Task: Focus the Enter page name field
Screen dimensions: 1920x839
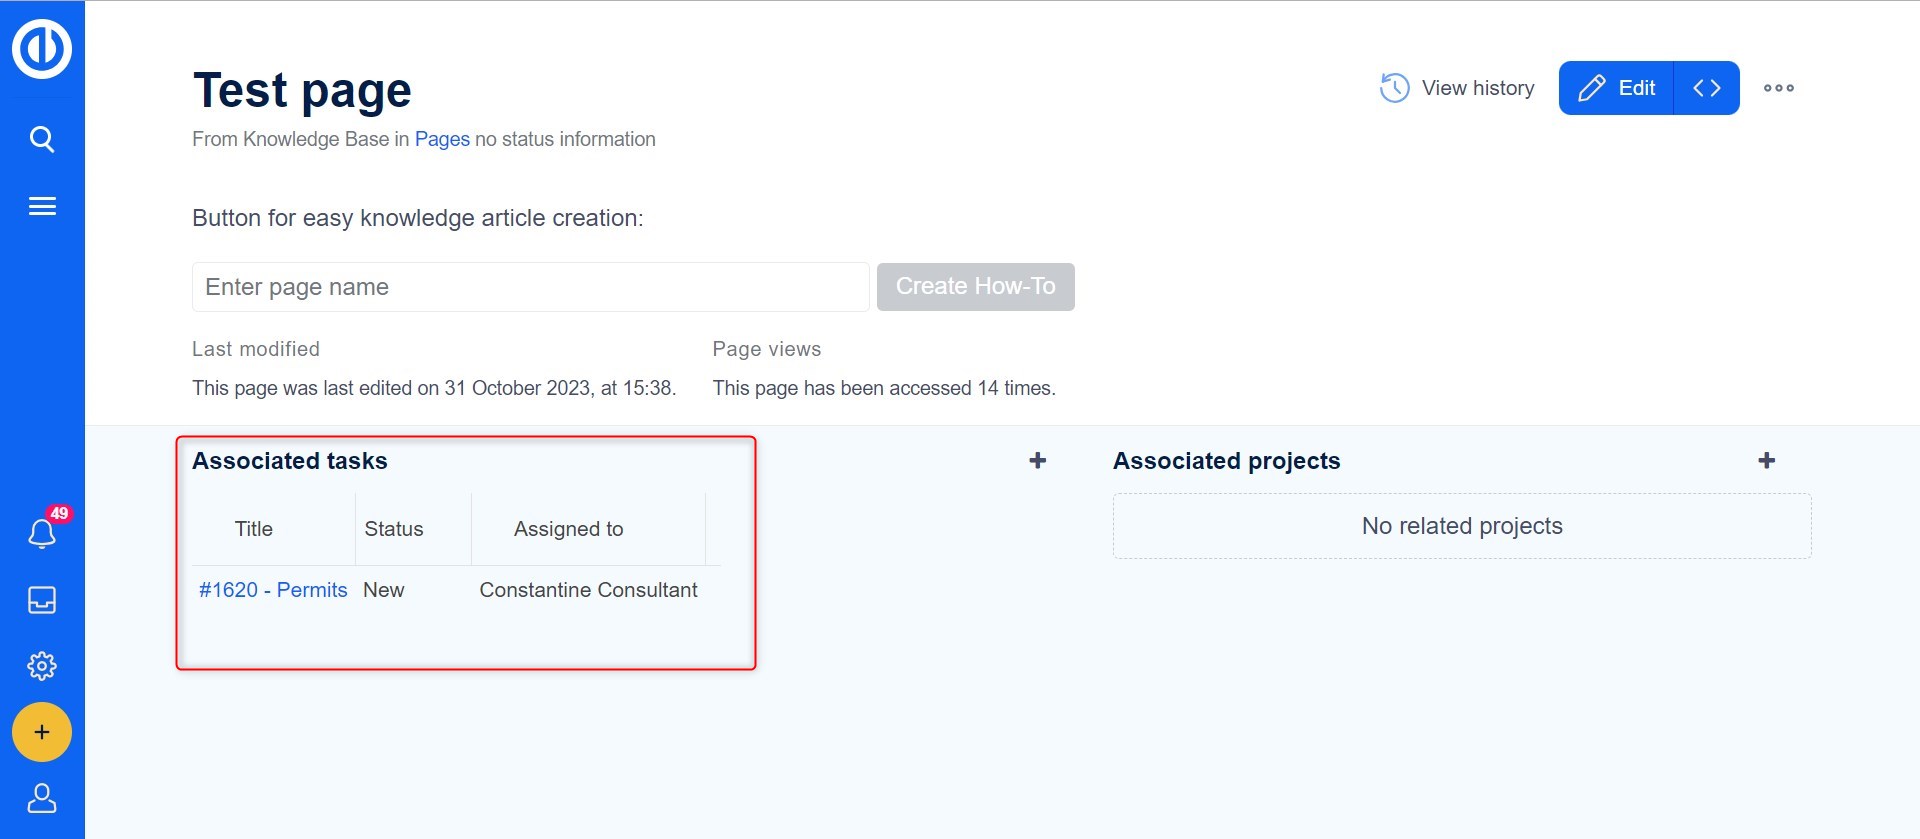Action: coord(530,287)
